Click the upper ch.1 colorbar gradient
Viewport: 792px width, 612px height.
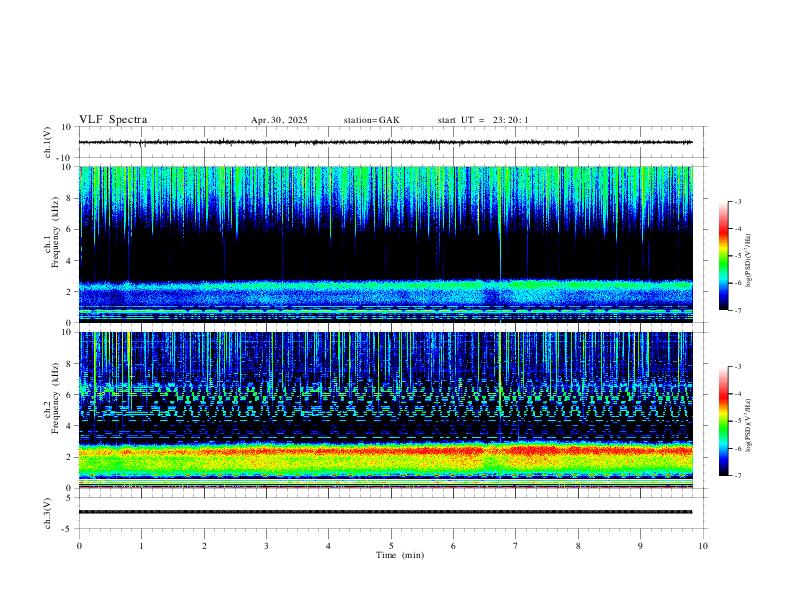[723, 256]
